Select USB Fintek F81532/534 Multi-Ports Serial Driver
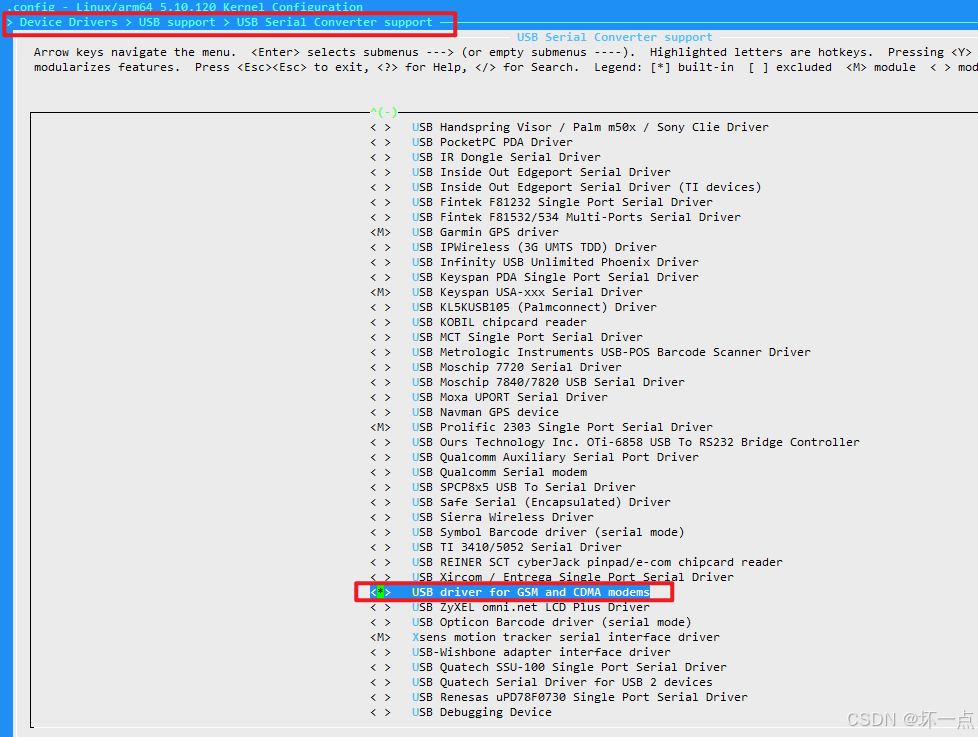Viewport: 978px width, 737px height. (576, 217)
